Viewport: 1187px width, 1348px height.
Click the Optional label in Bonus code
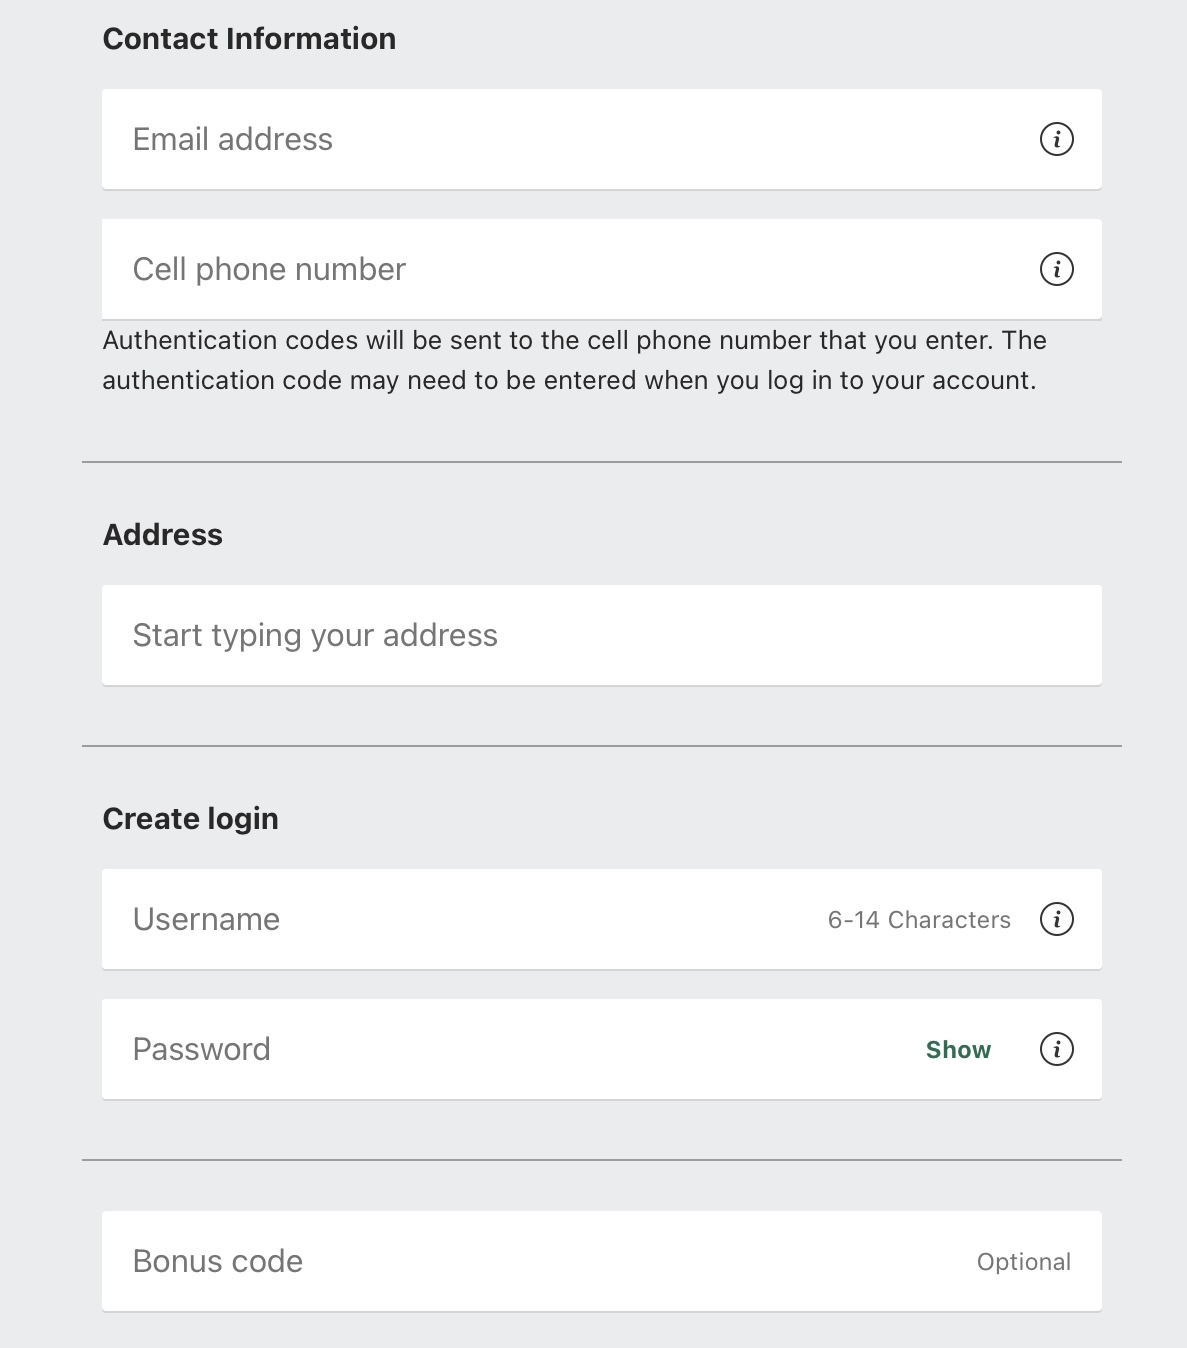point(1024,1262)
